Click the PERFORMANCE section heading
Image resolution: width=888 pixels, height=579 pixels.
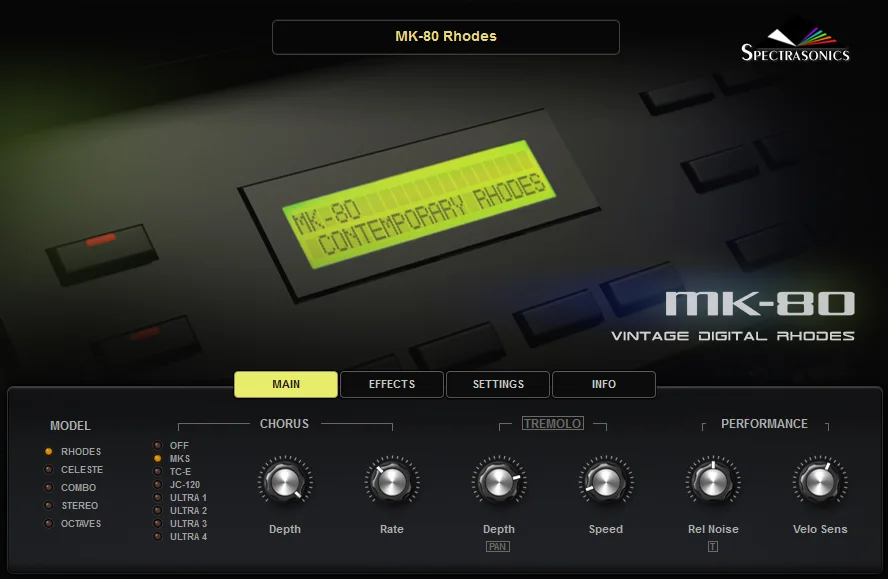point(764,424)
